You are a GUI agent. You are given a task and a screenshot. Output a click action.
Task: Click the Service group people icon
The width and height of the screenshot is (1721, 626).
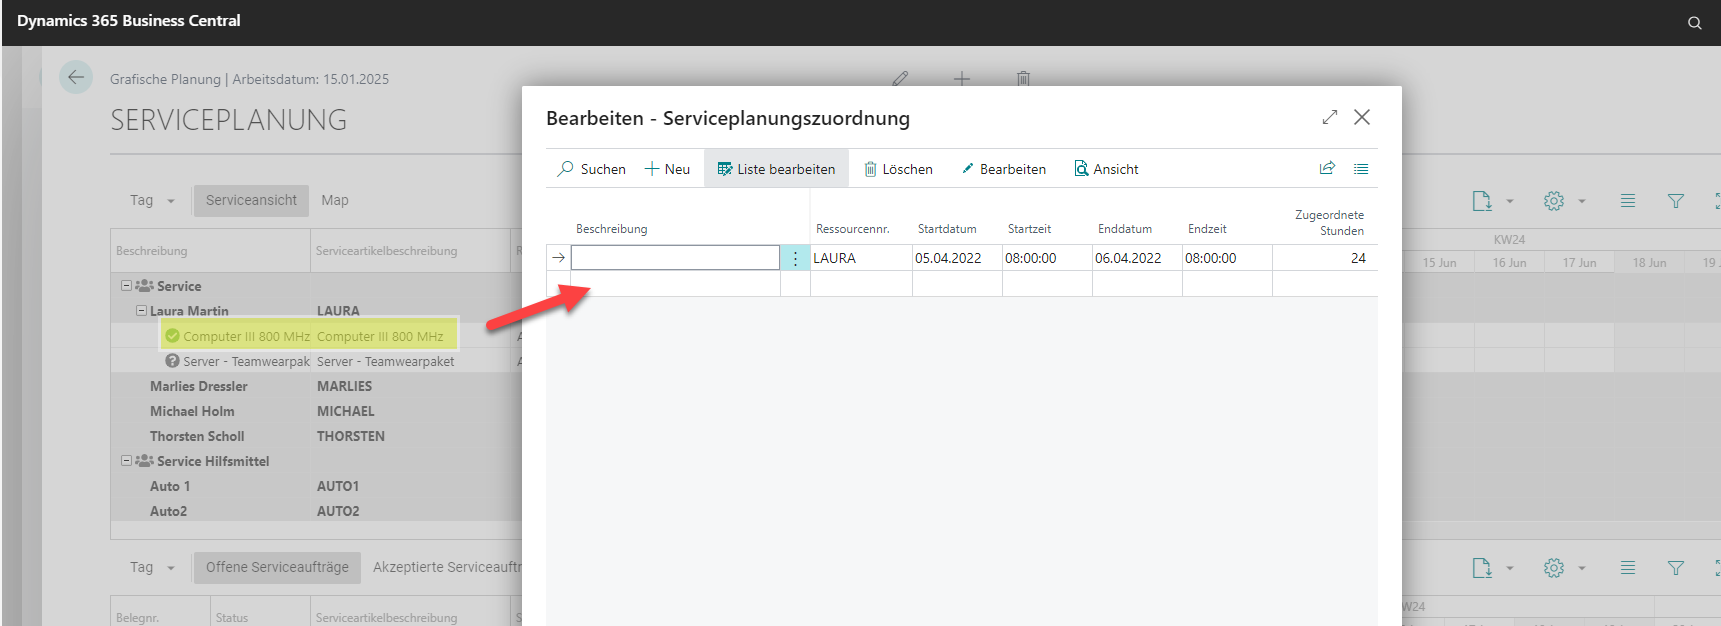pos(144,286)
